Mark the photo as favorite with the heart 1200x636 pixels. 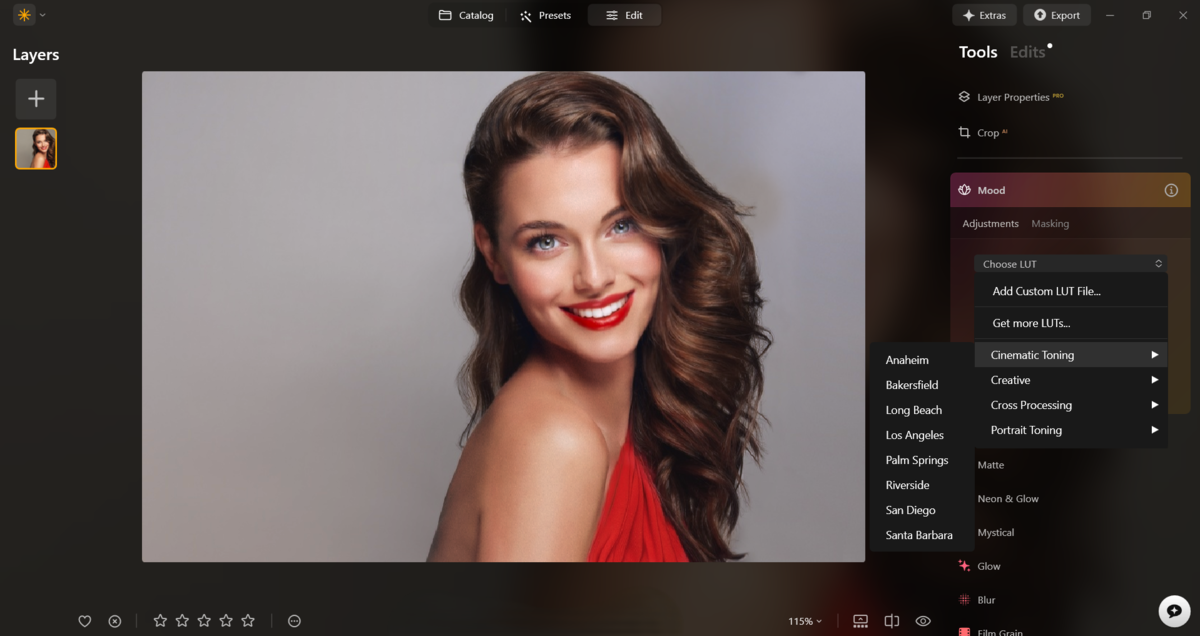pos(85,621)
